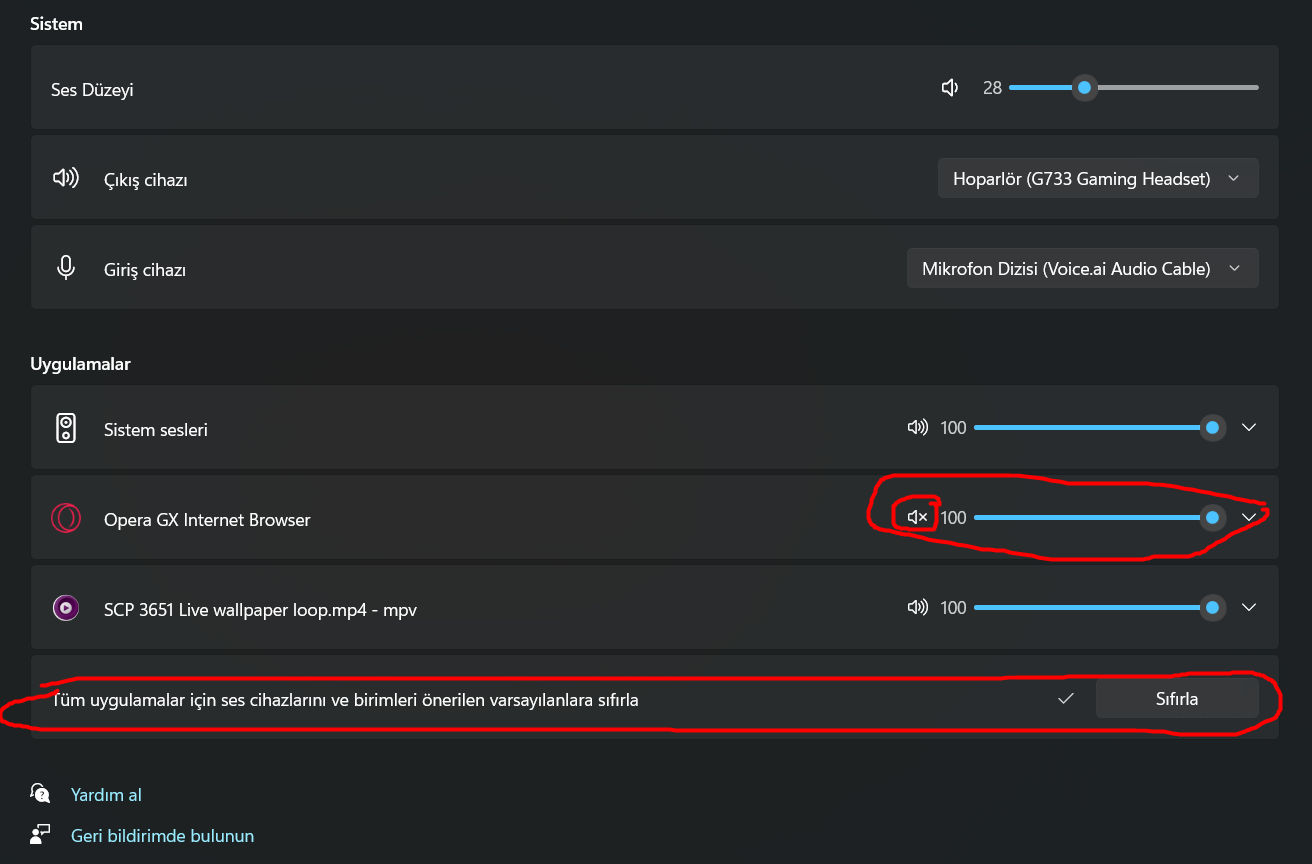Unmute Opera GX Internet Browser audio
Screen dimensions: 1312x864
[917, 517]
